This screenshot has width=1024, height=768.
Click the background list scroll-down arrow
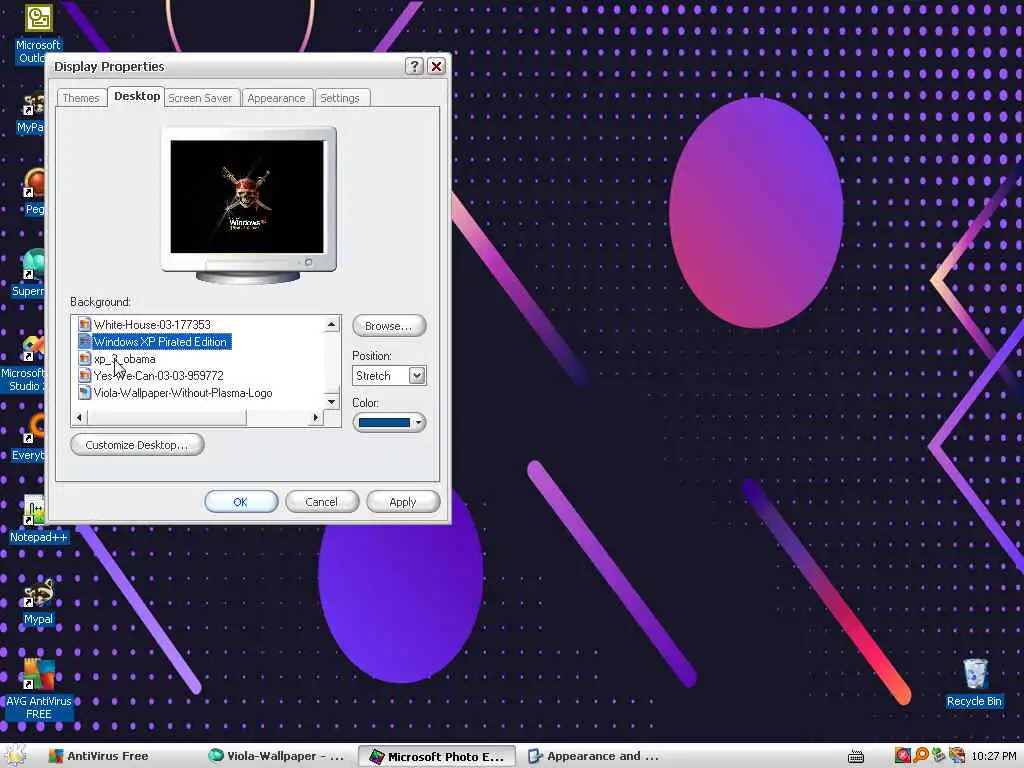(x=332, y=402)
